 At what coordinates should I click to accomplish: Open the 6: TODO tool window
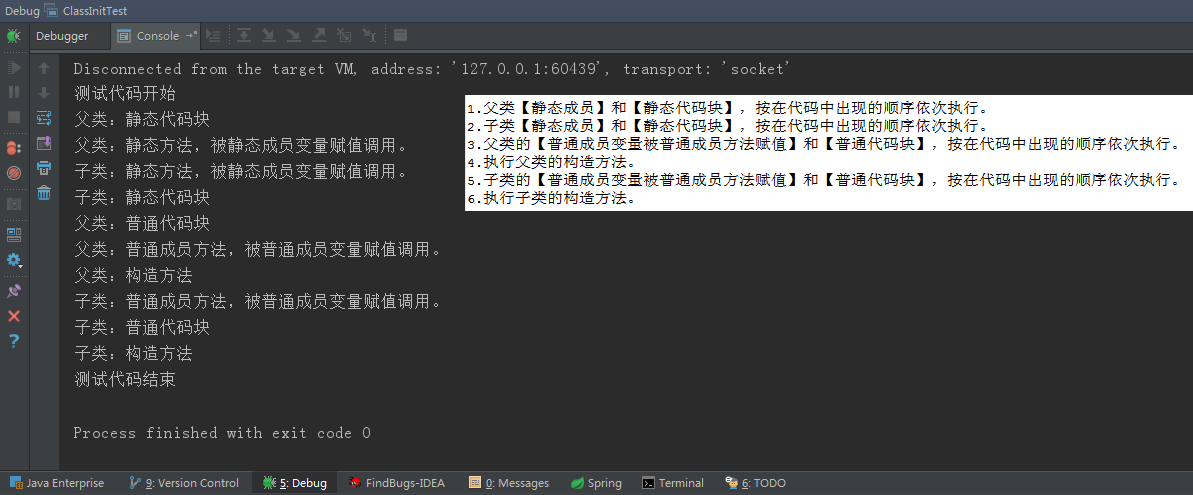coord(756,483)
